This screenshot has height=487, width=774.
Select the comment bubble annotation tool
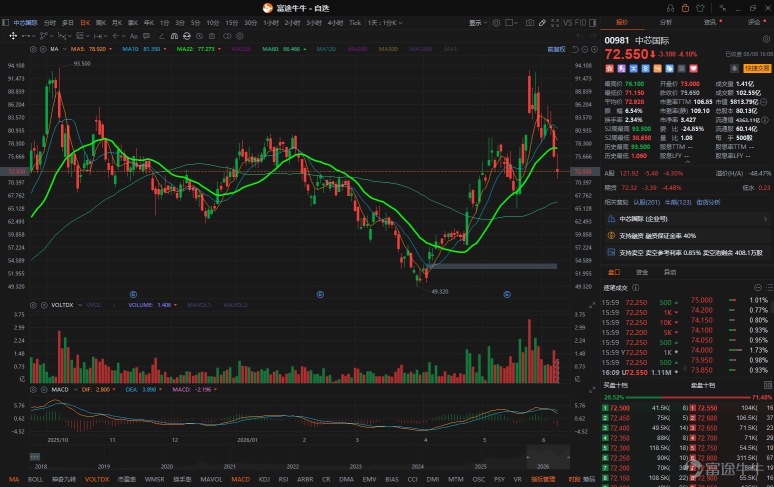(x=147, y=36)
